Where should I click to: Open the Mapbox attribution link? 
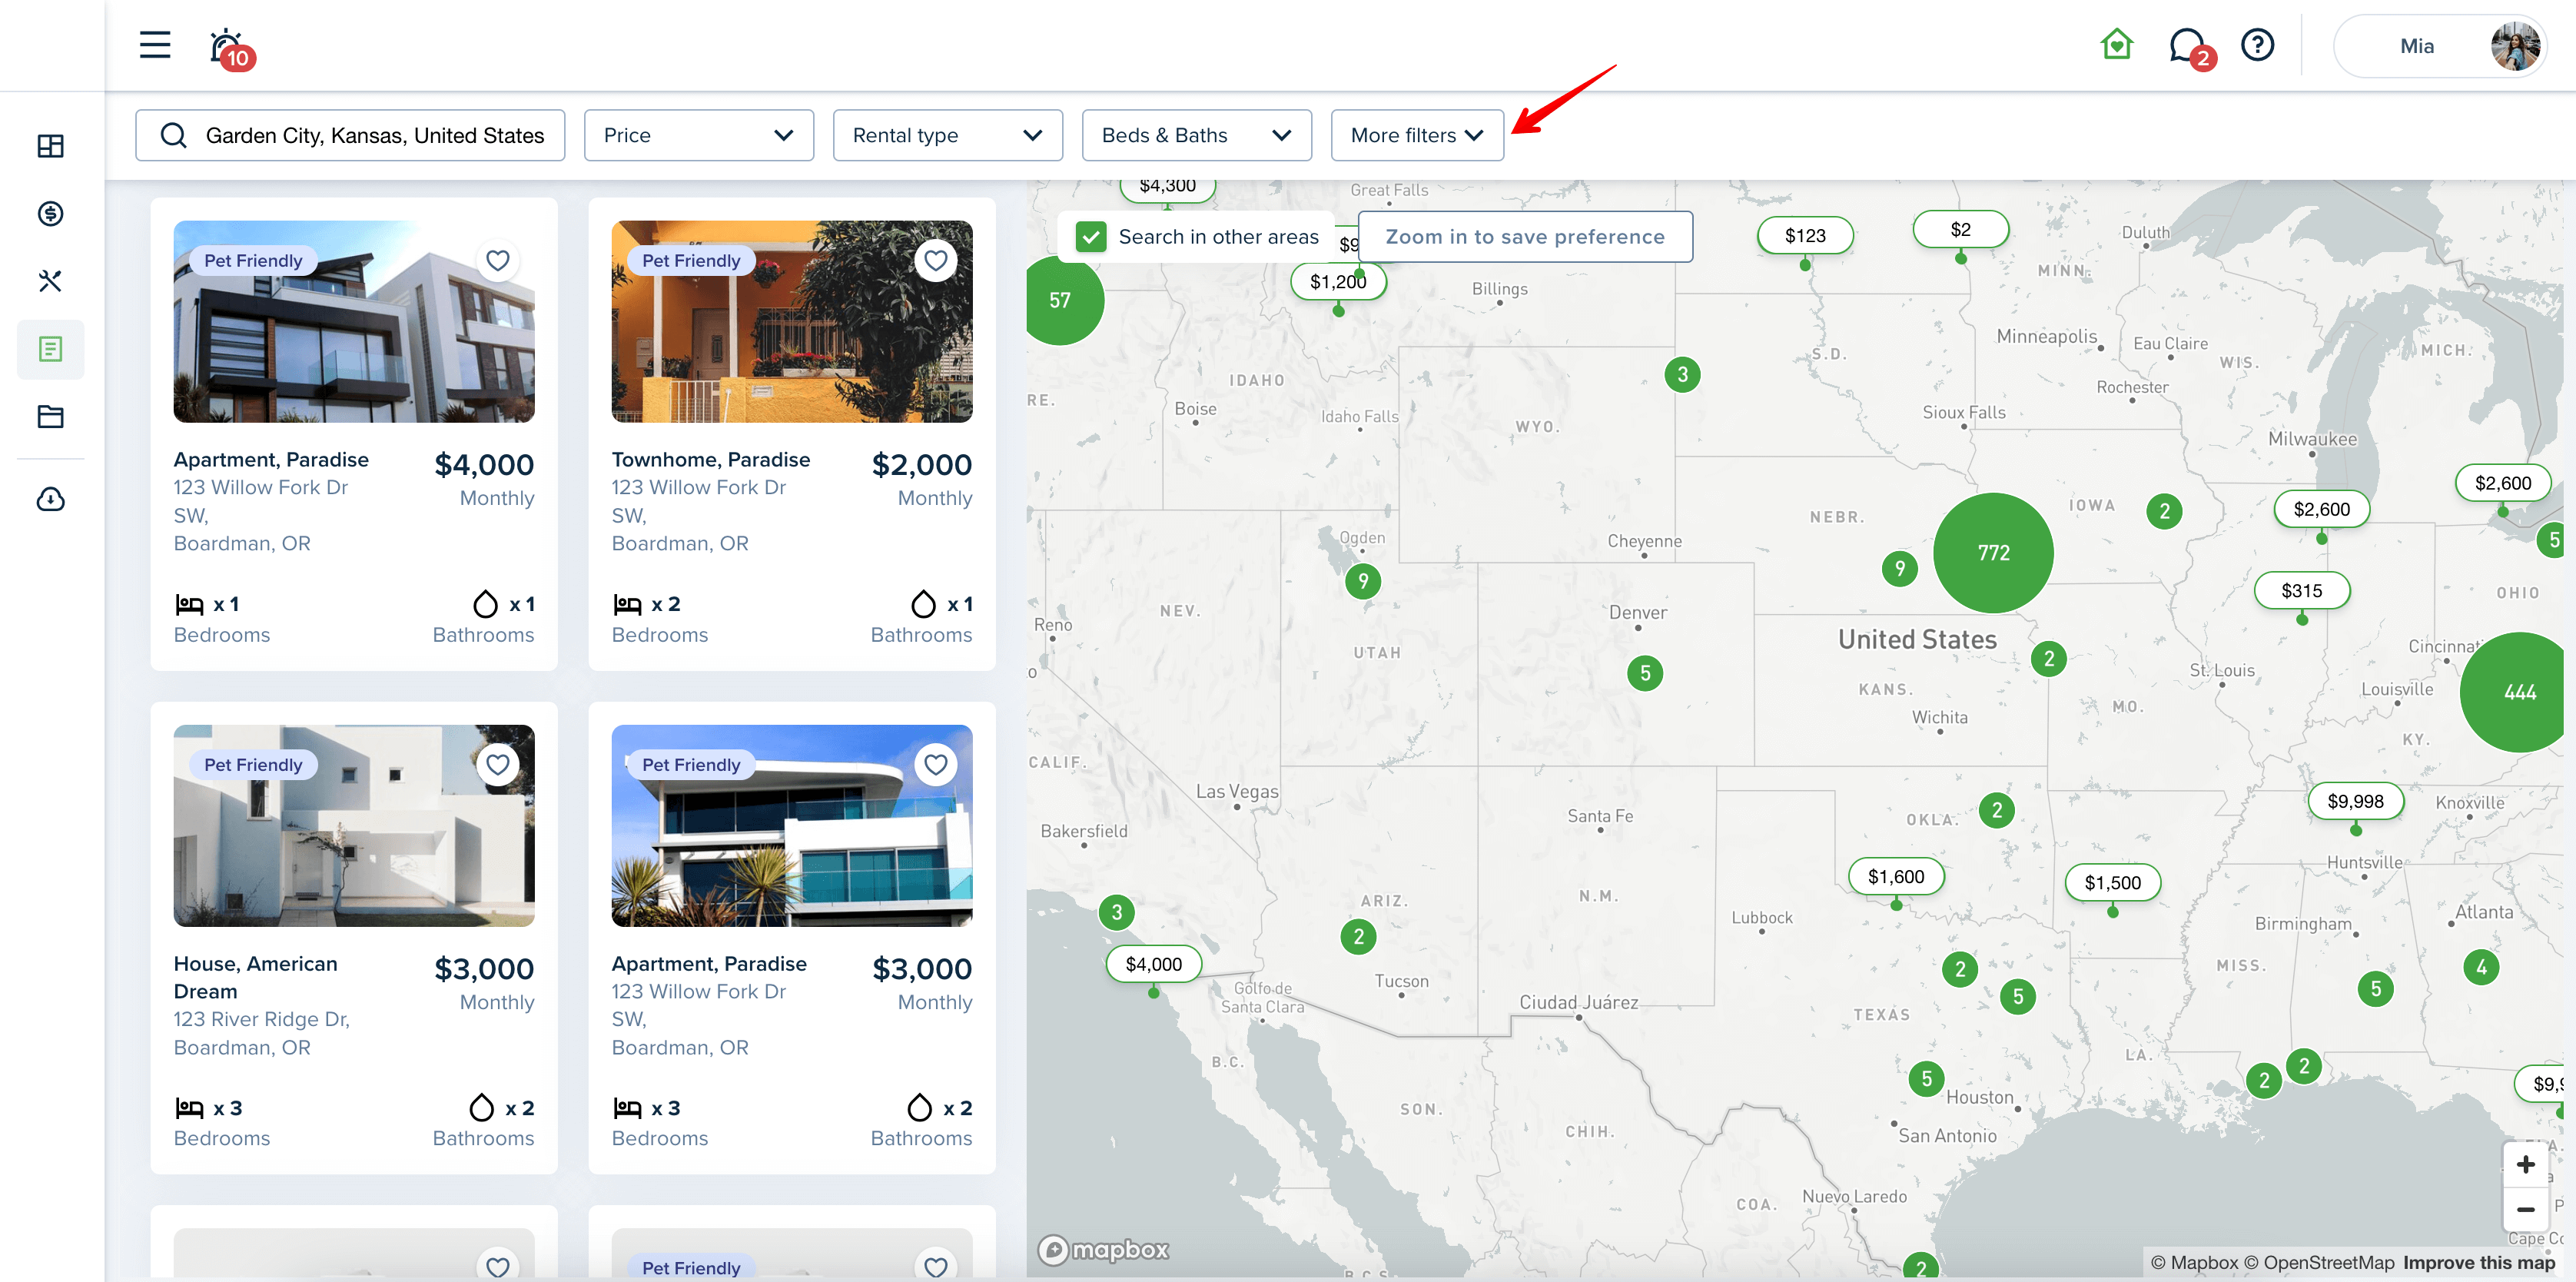[x=2194, y=1262]
